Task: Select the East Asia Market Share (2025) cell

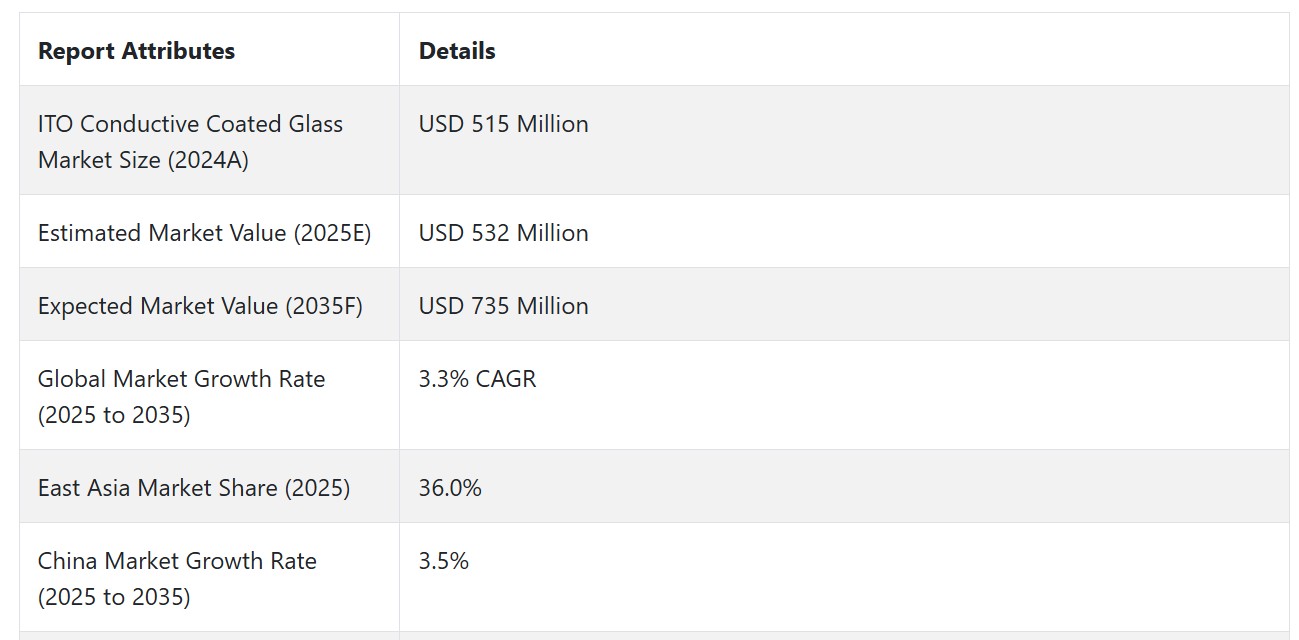Action: pos(209,487)
